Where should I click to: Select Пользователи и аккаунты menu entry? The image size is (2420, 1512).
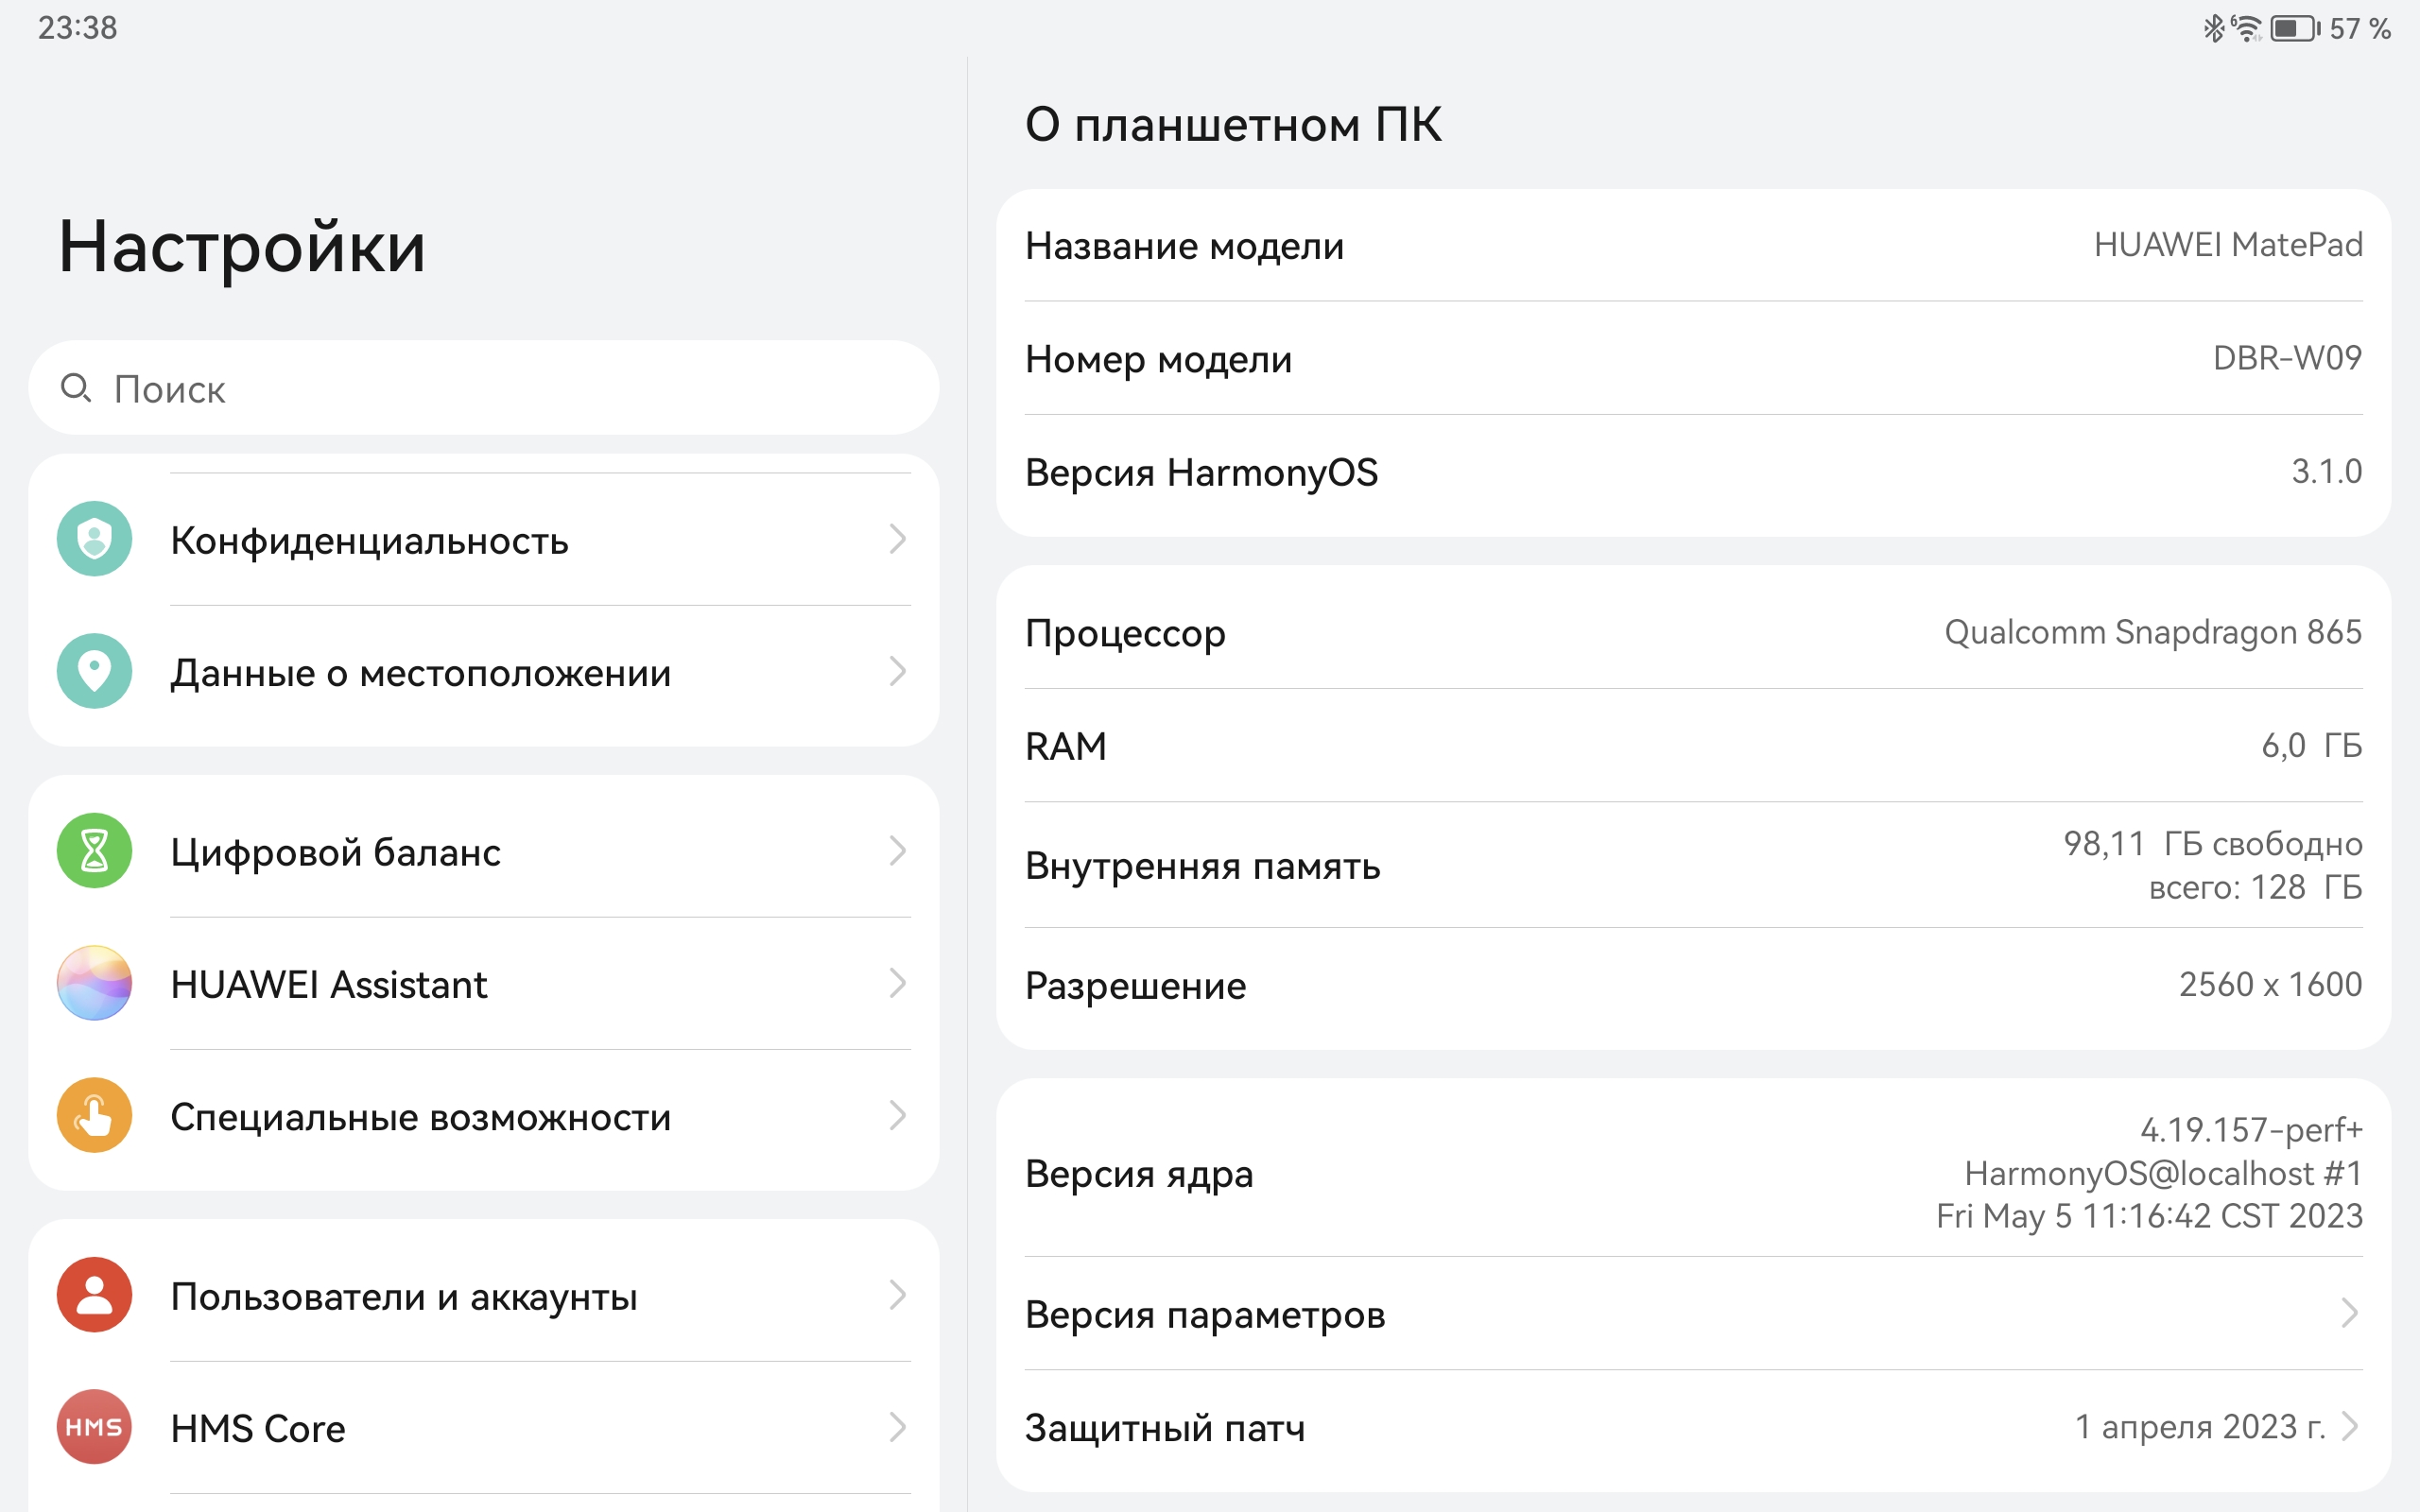(484, 1295)
